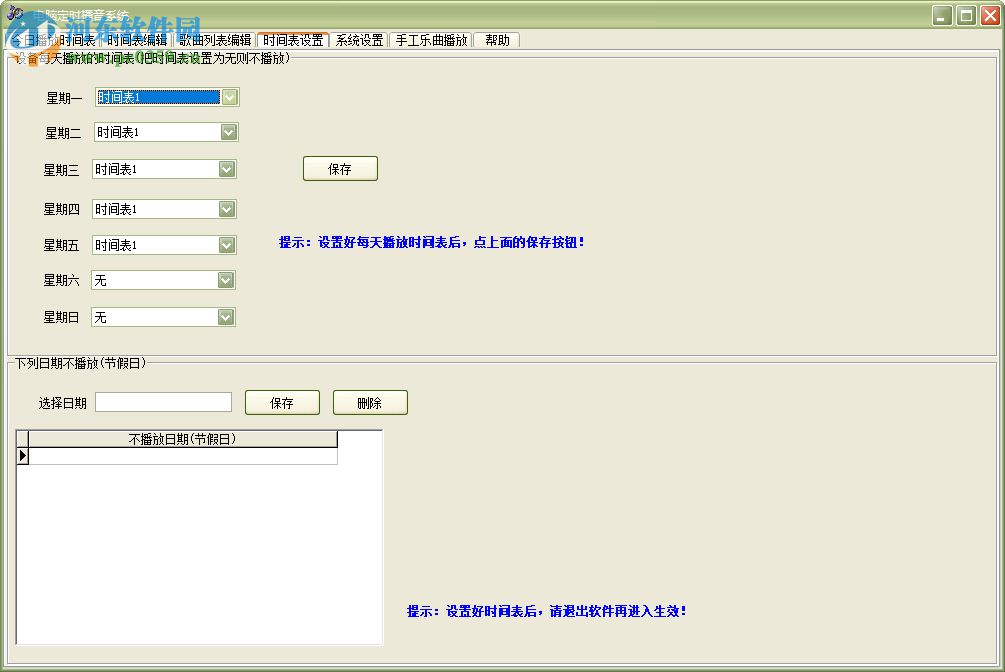Open the 星期六 dropdown arrow

[x=226, y=280]
